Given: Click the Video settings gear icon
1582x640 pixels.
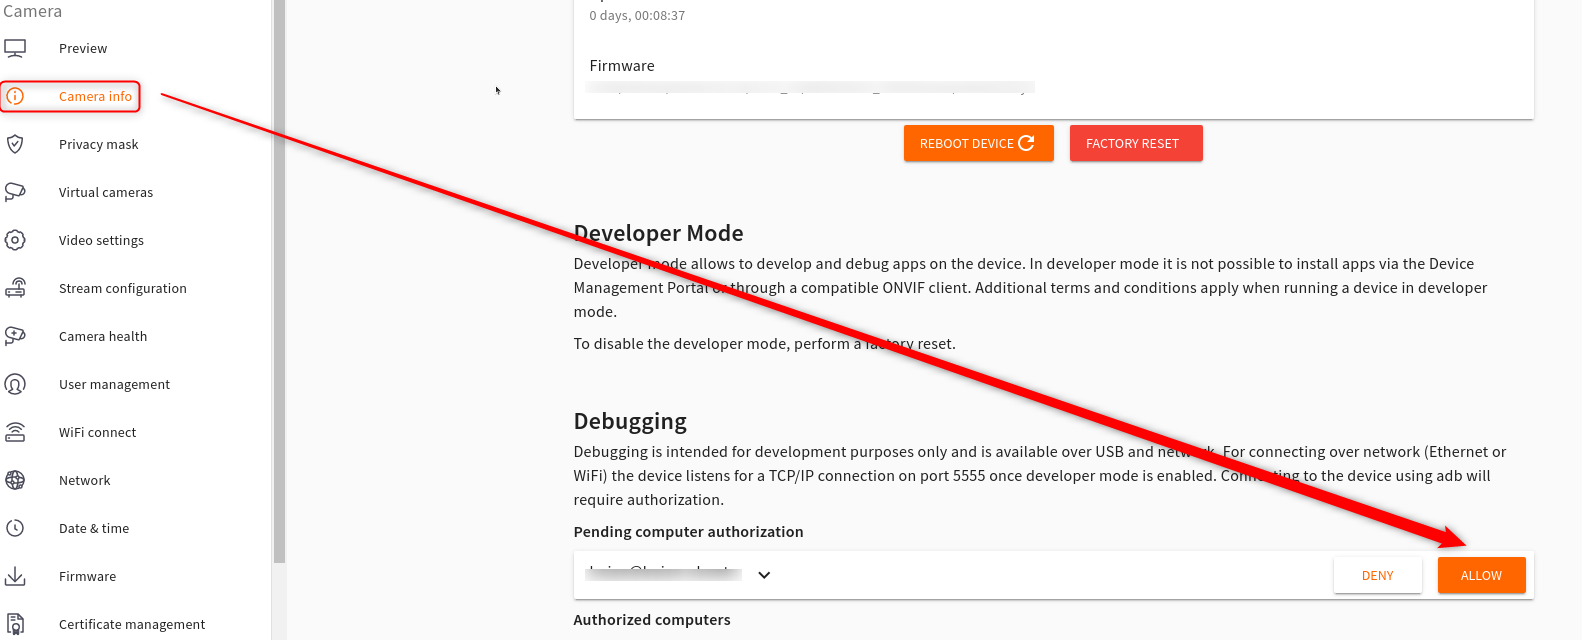Looking at the screenshot, I should coord(15,240).
